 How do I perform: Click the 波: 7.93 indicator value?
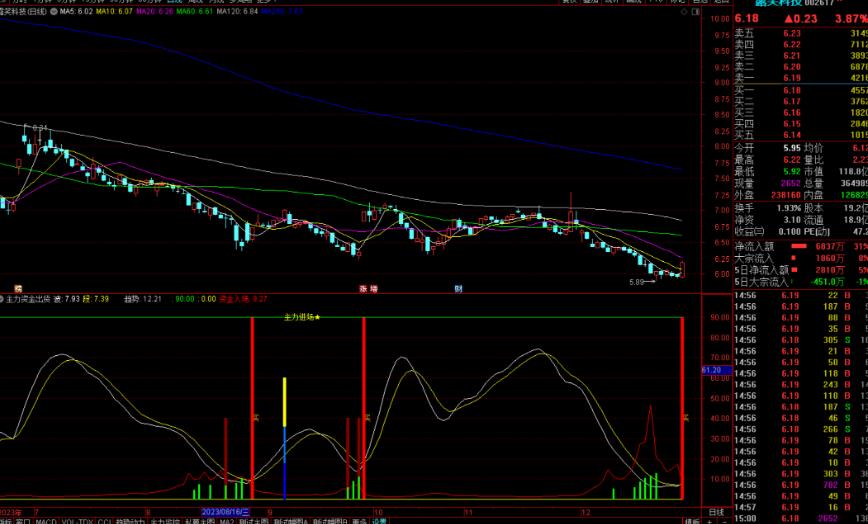click(x=66, y=299)
